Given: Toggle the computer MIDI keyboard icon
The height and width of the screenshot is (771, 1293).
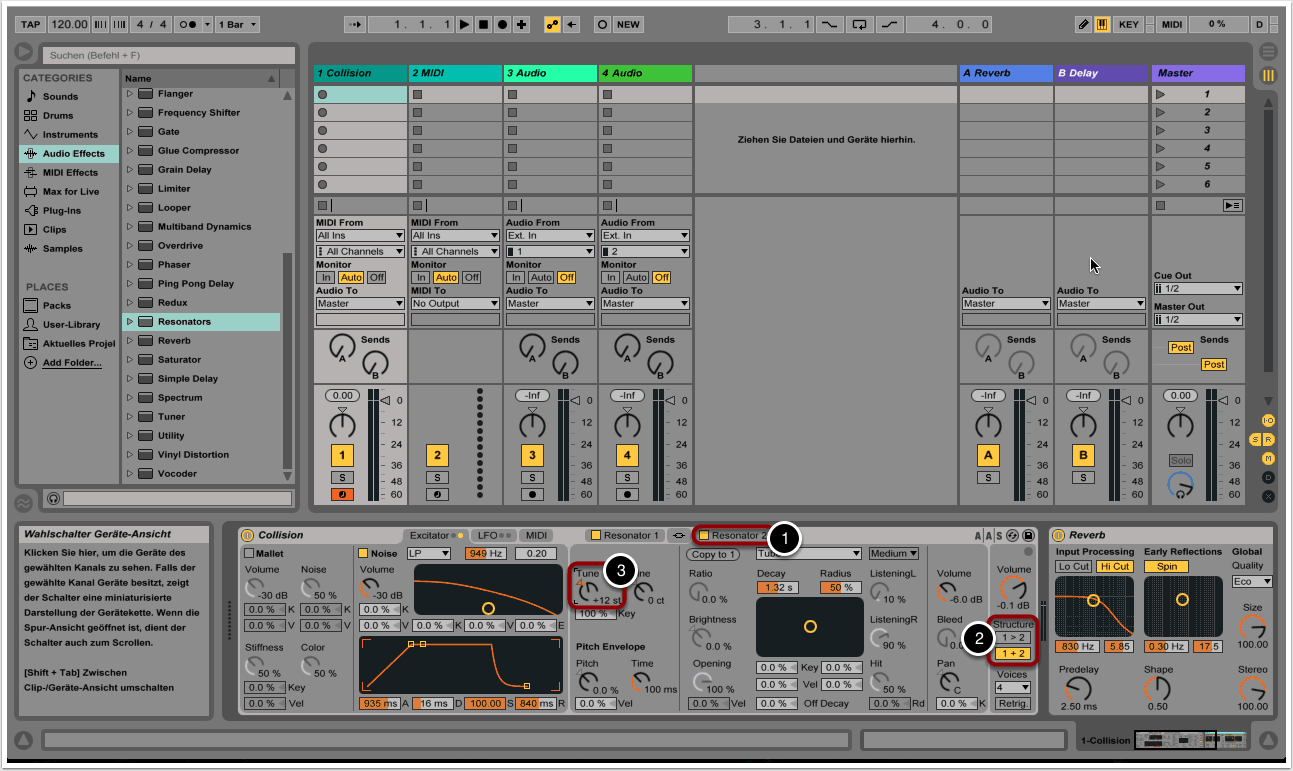Looking at the screenshot, I should point(1102,24).
